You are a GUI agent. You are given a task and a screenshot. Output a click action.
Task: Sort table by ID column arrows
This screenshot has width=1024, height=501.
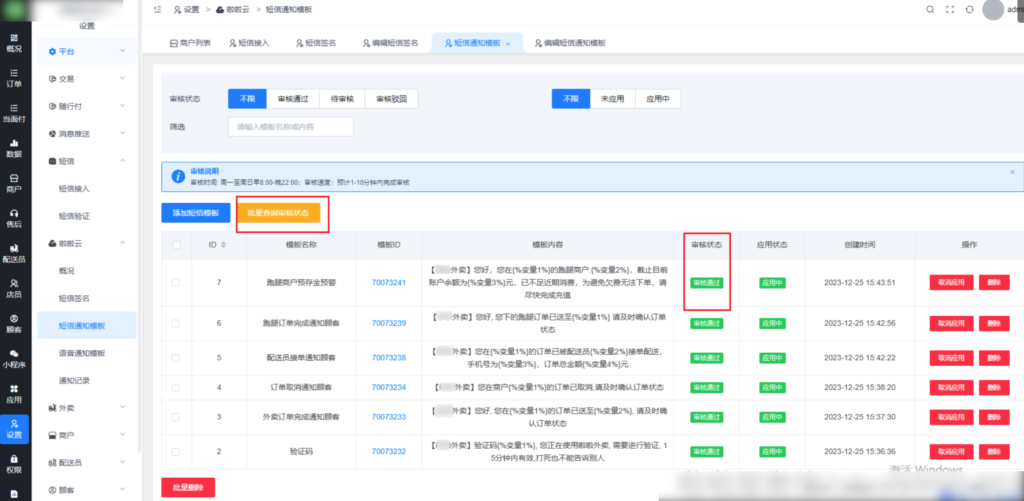click(225, 245)
